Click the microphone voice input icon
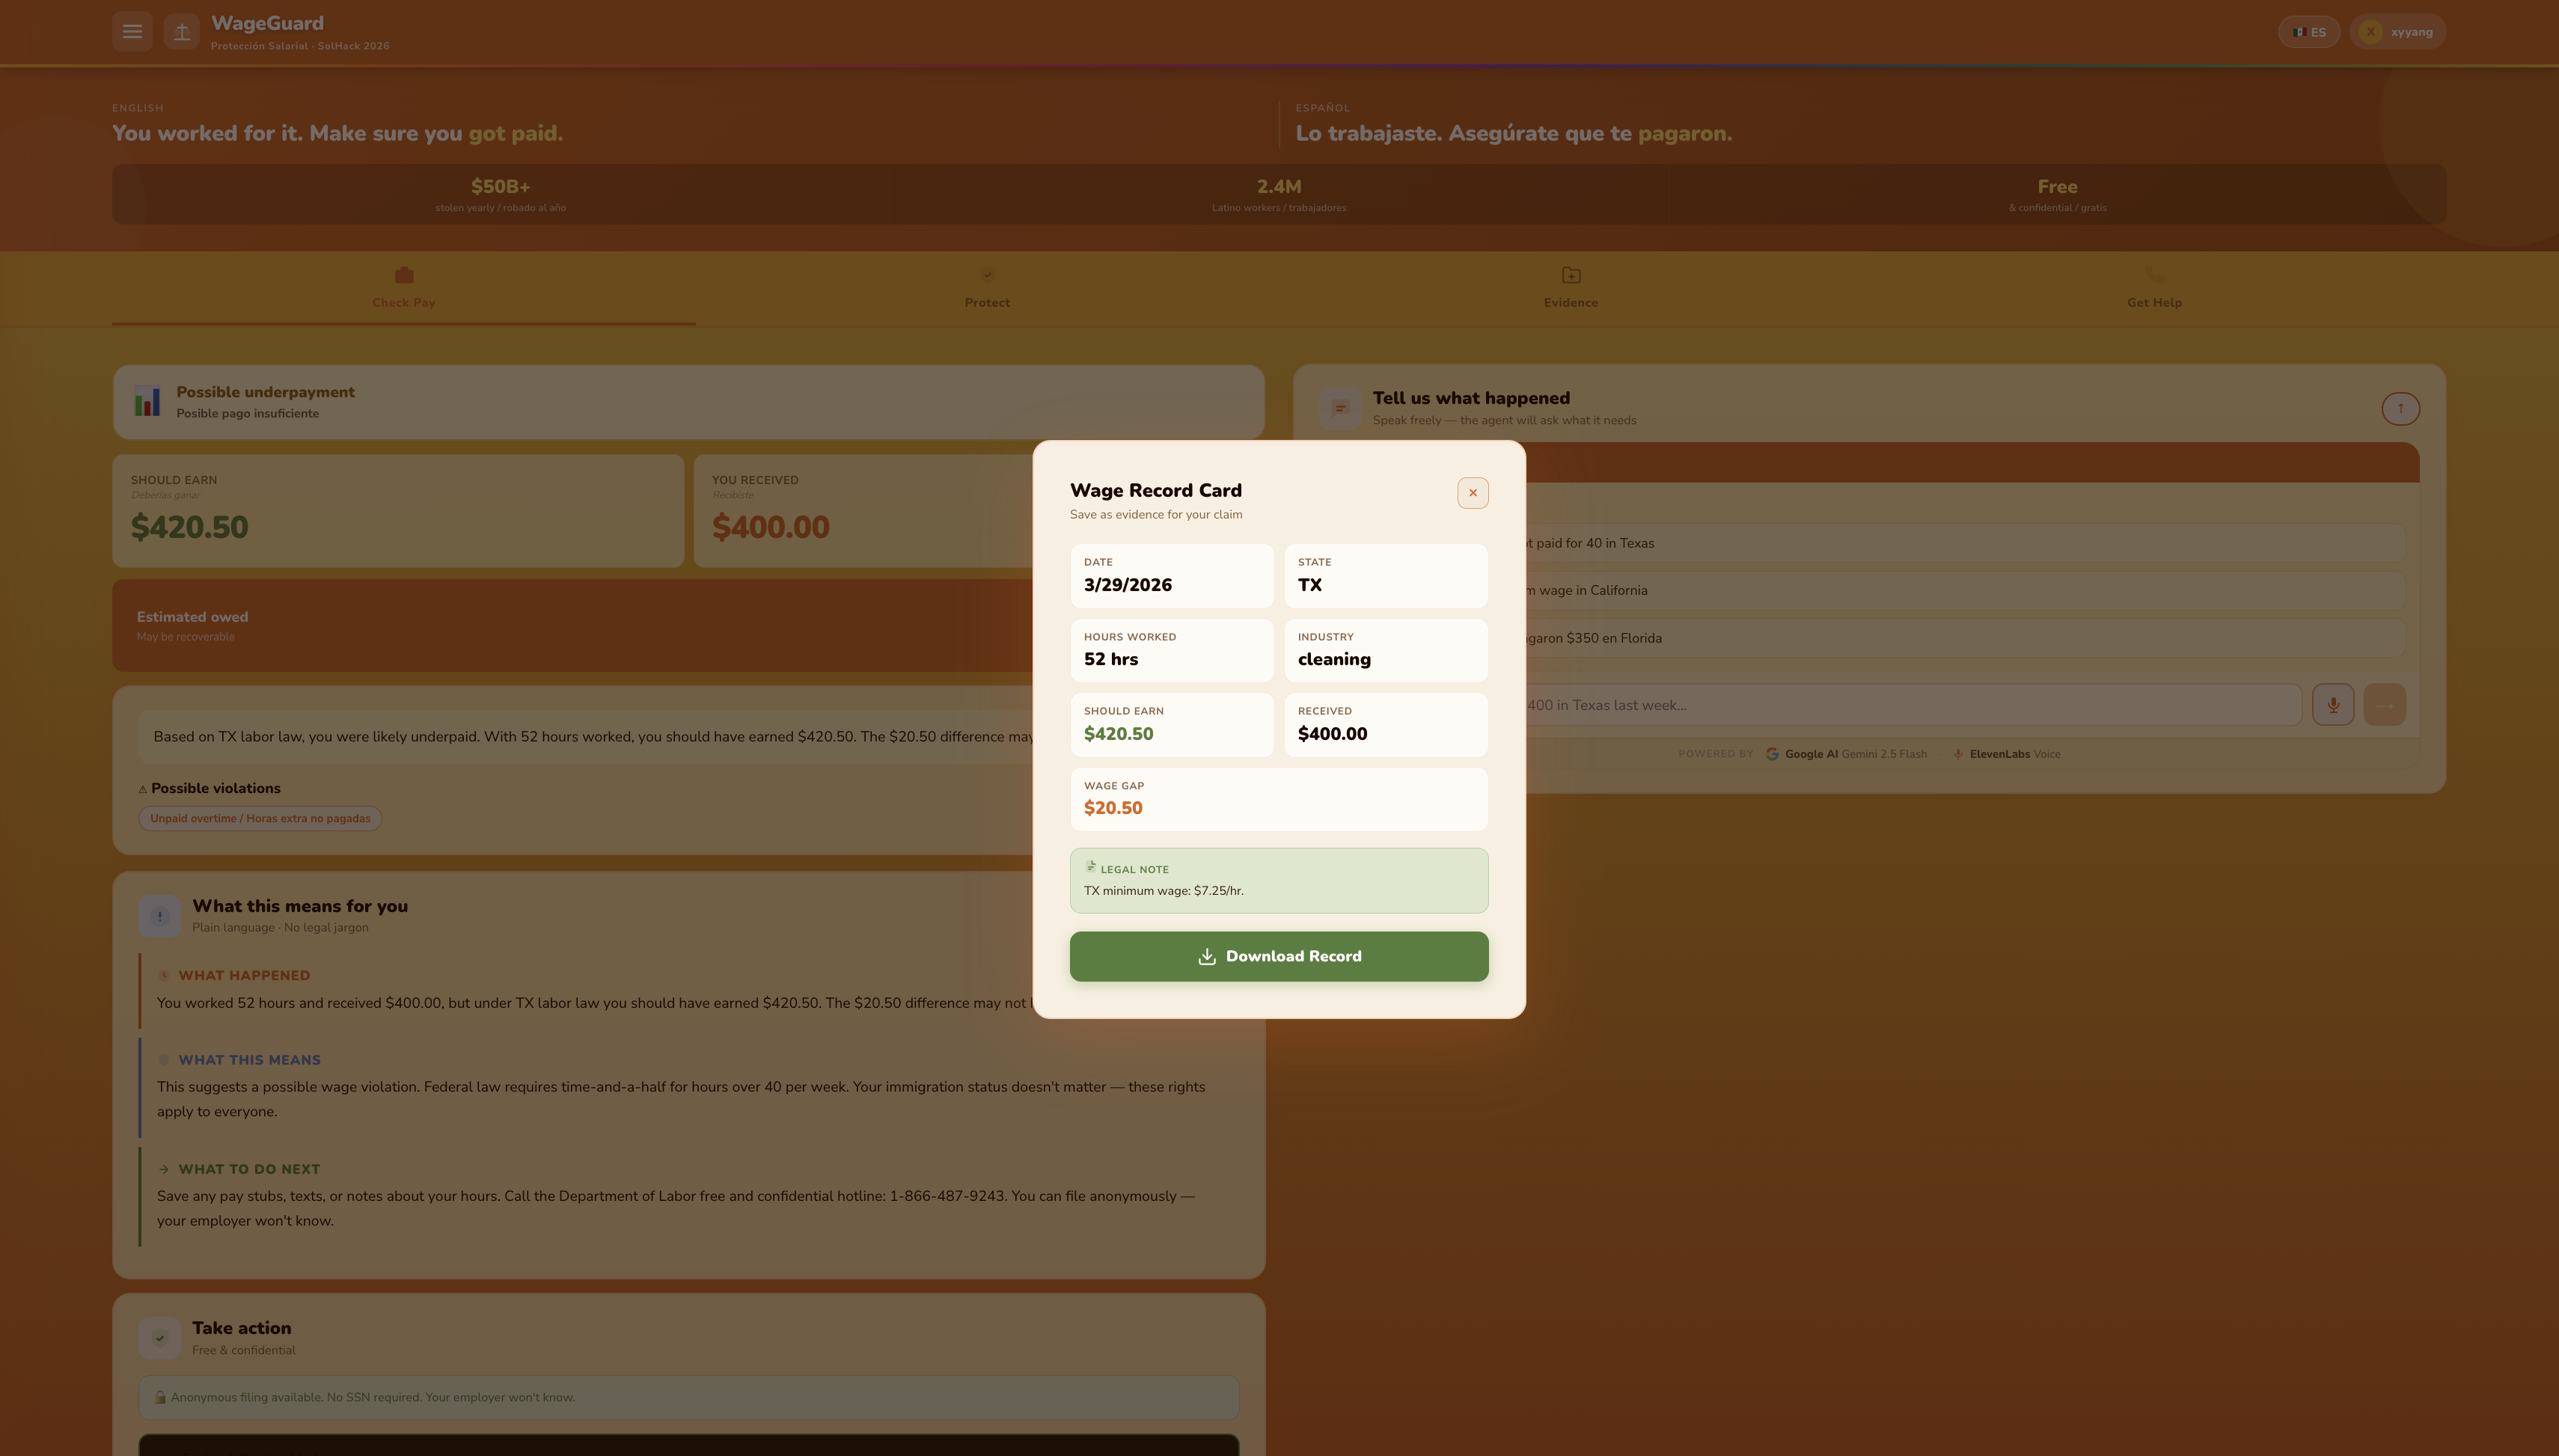The image size is (2559, 1456). pos(2332,705)
